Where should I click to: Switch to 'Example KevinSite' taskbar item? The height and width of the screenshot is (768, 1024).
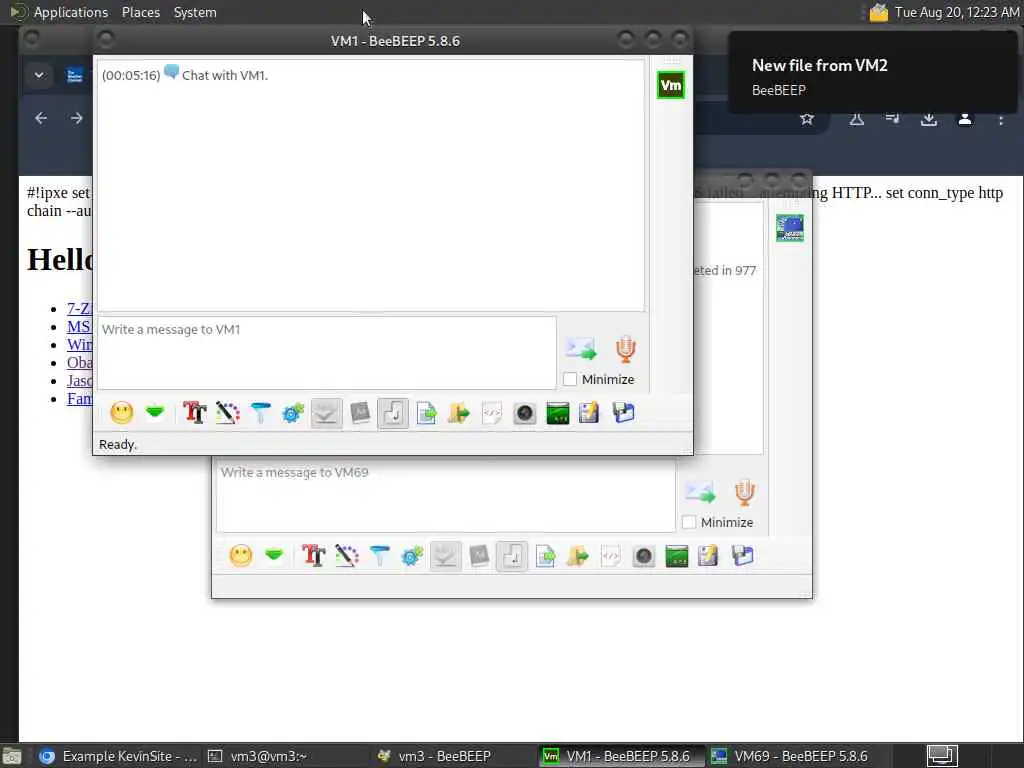pos(118,756)
